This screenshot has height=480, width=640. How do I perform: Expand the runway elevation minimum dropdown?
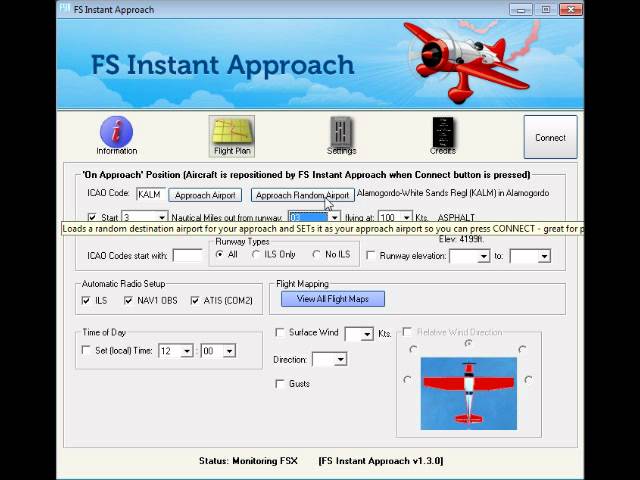(x=484, y=256)
